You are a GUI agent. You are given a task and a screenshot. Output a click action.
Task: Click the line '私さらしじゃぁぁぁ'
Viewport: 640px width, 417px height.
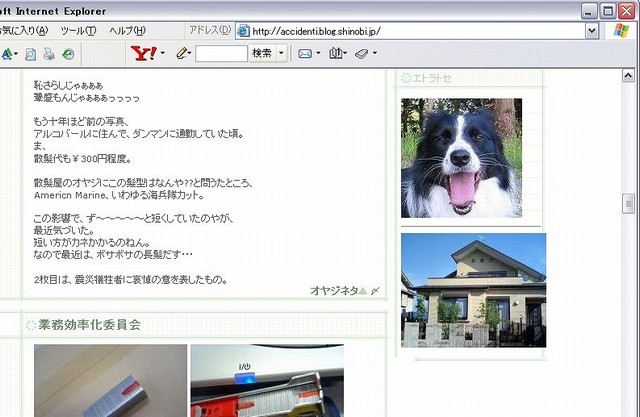click(68, 86)
